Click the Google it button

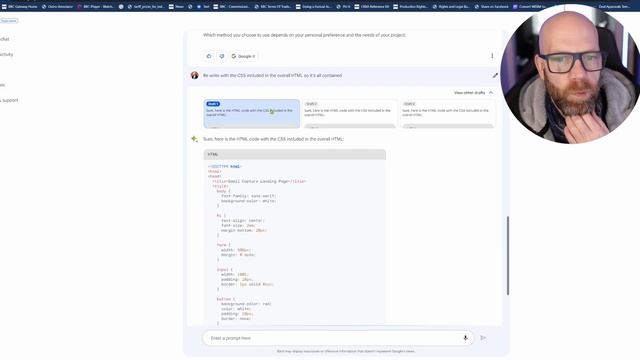pyautogui.click(x=244, y=56)
